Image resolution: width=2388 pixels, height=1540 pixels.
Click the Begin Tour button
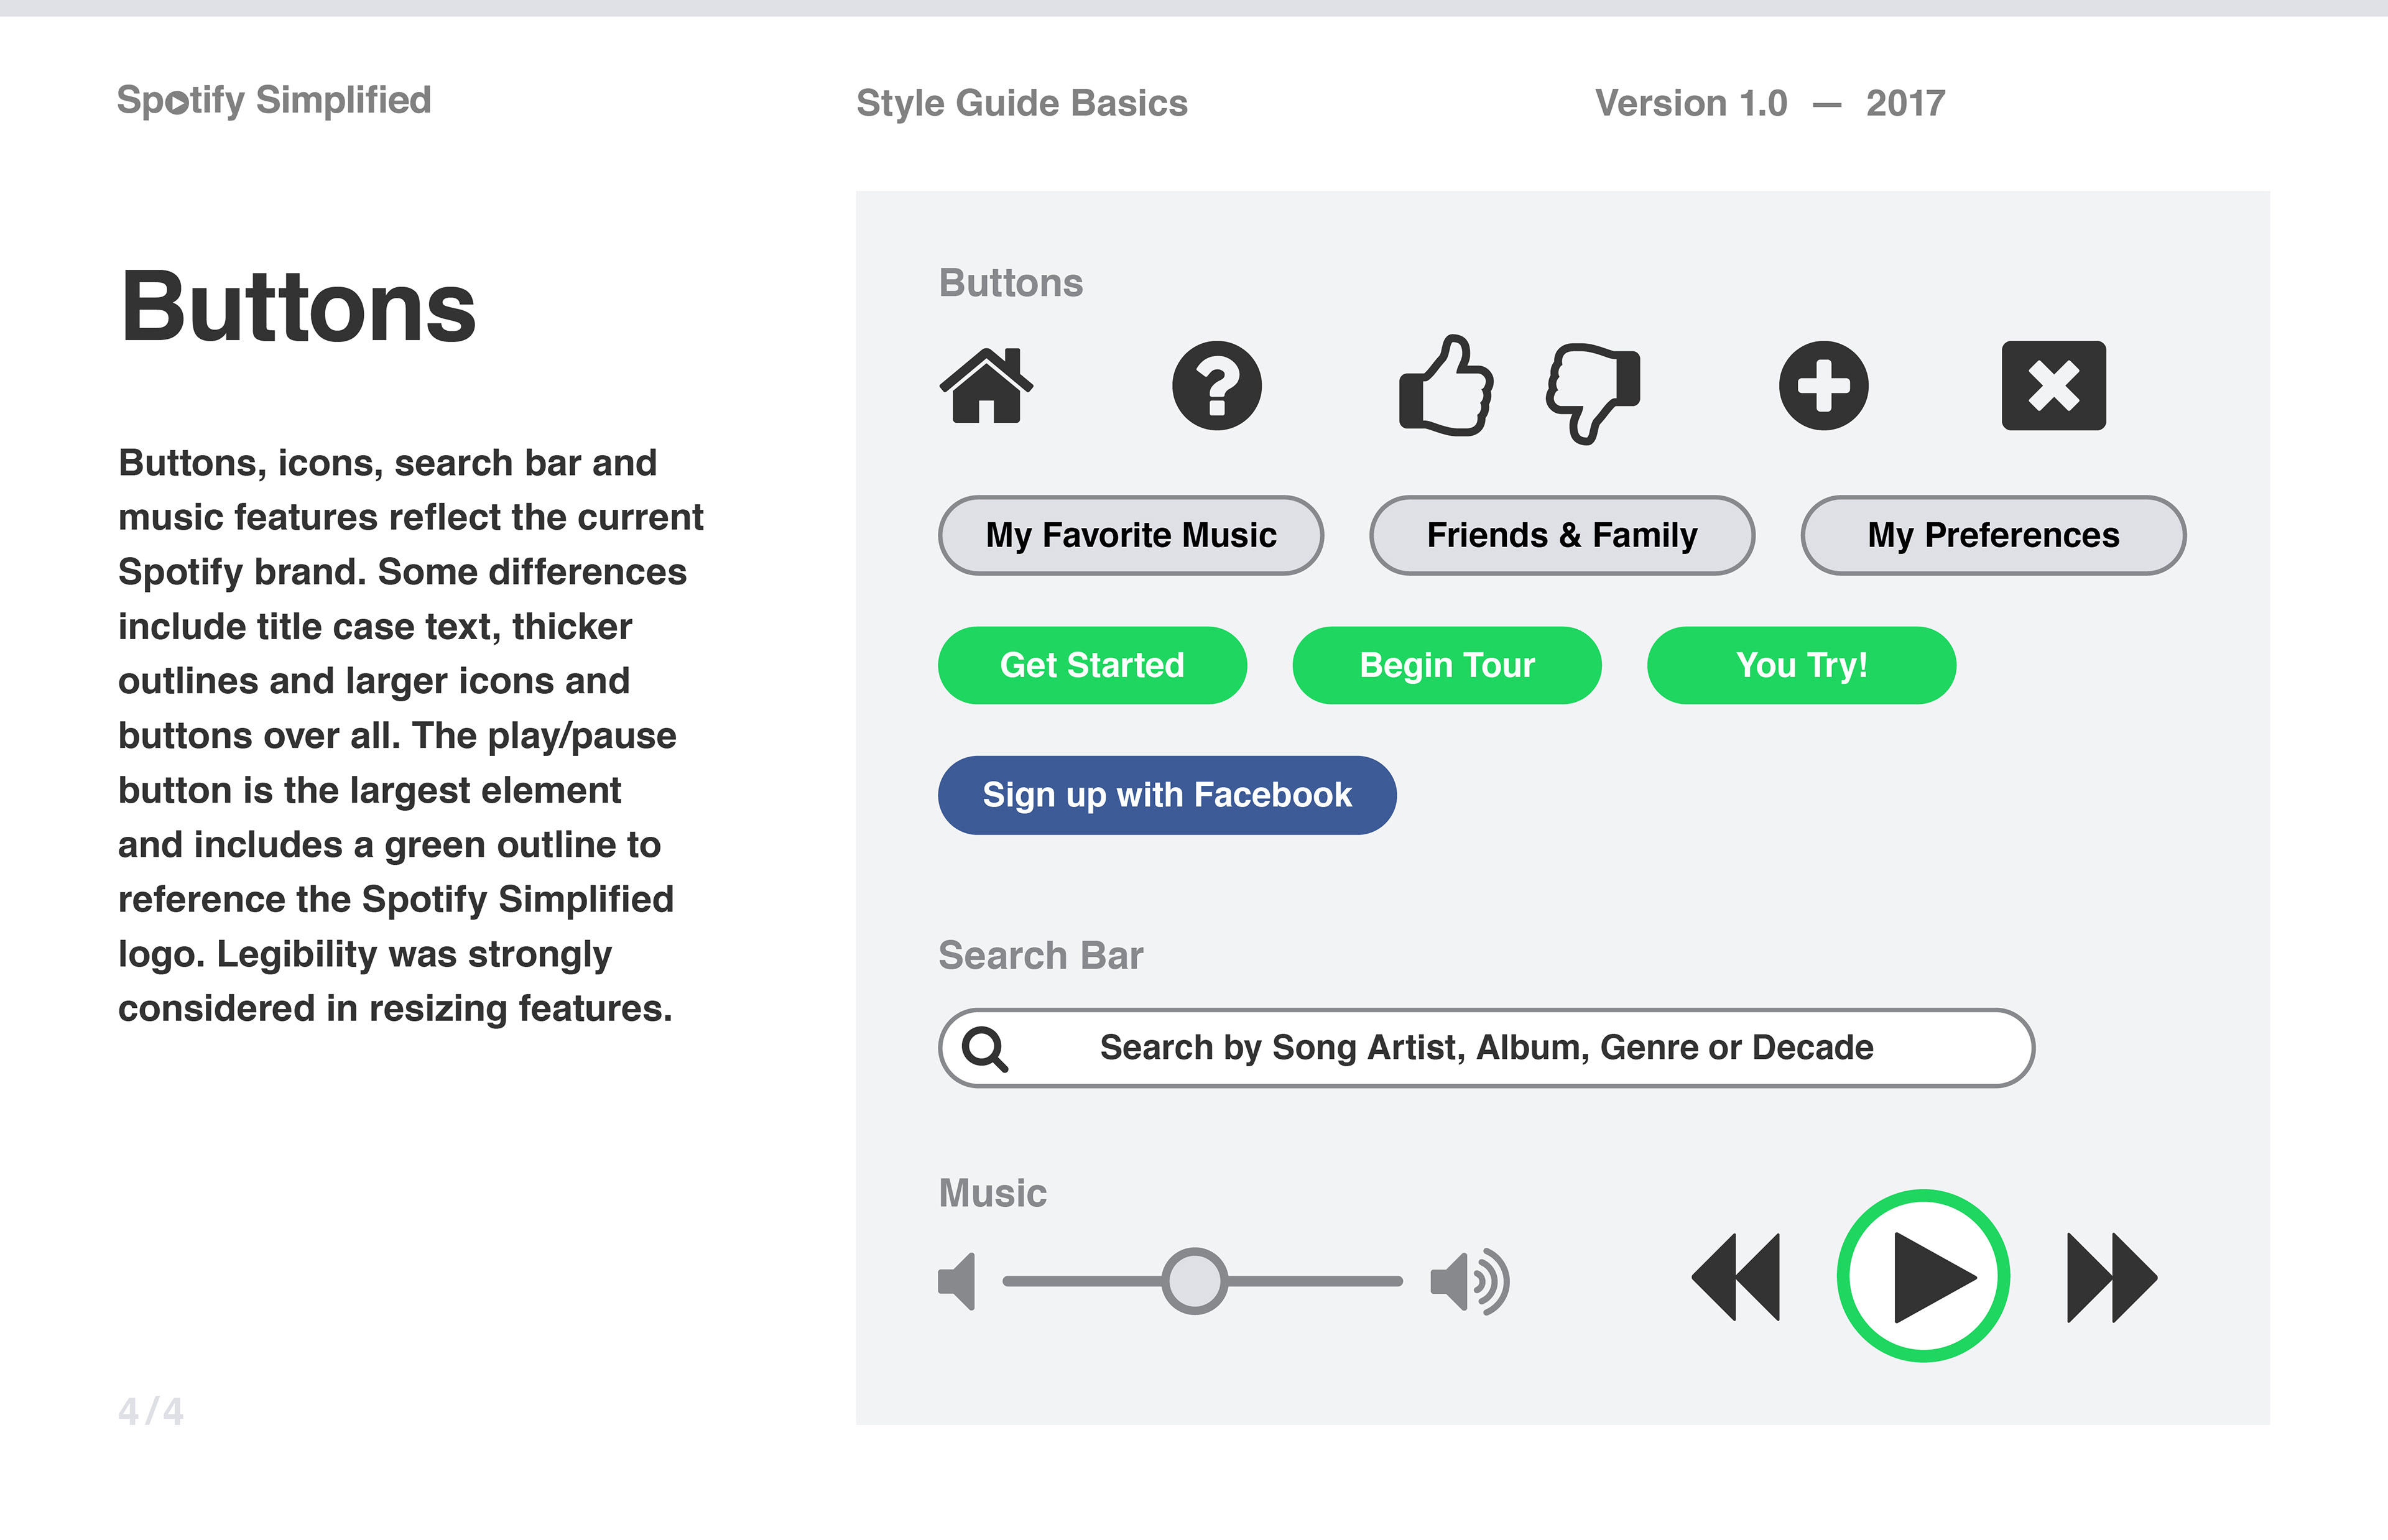[1447, 665]
